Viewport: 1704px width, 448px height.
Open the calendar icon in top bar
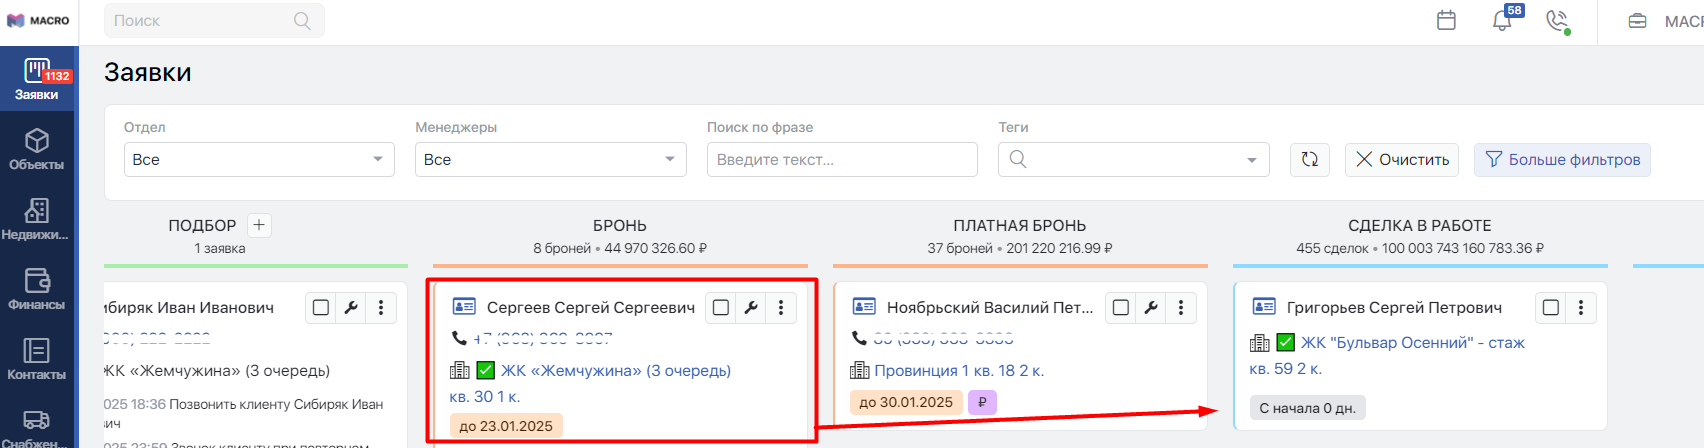pyautogui.click(x=1446, y=20)
